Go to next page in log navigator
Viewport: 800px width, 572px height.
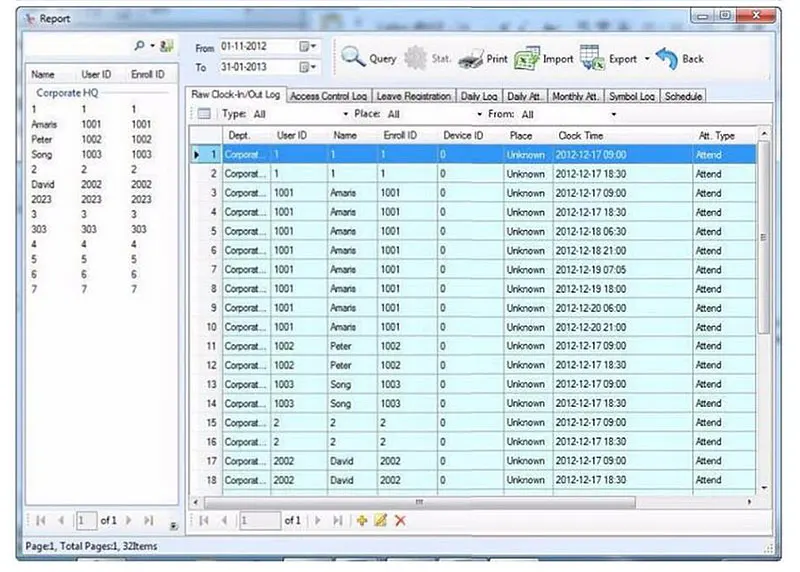pos(318,520)
